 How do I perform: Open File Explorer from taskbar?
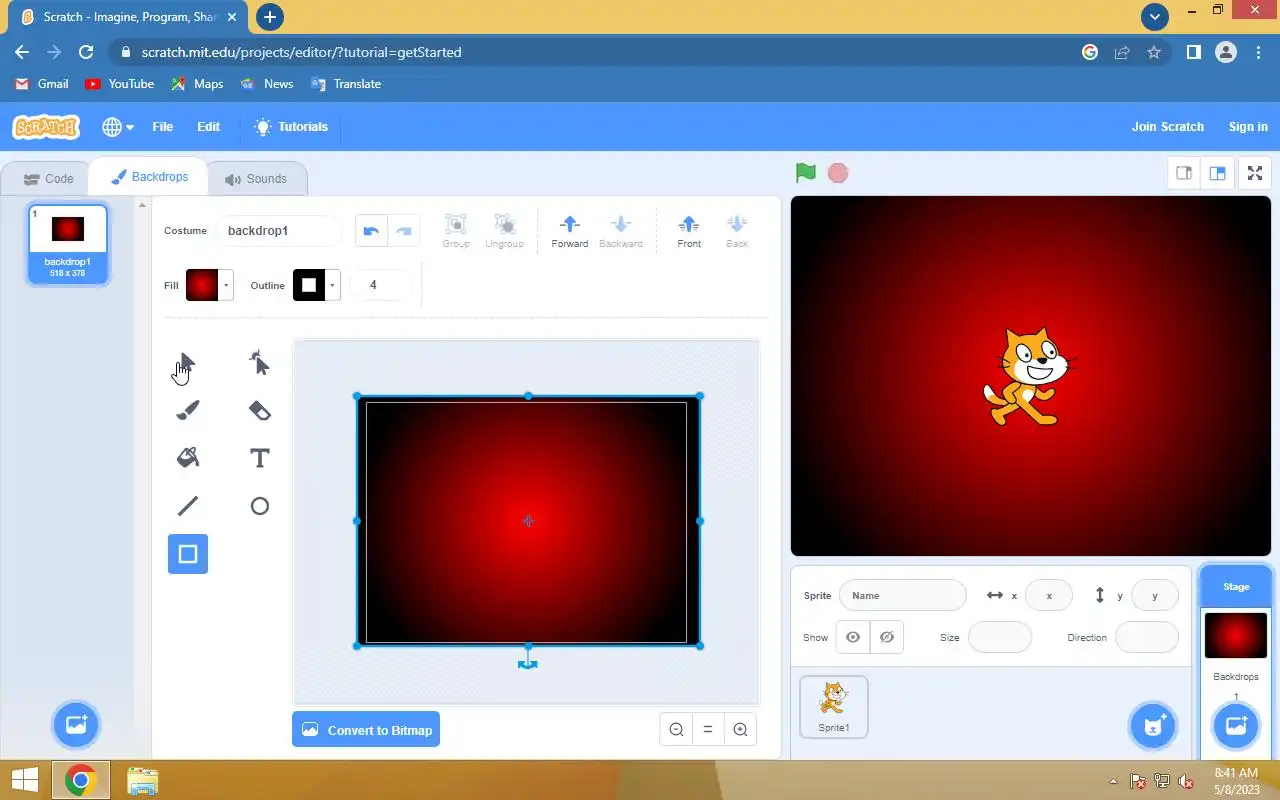click(x=142, y=781)
